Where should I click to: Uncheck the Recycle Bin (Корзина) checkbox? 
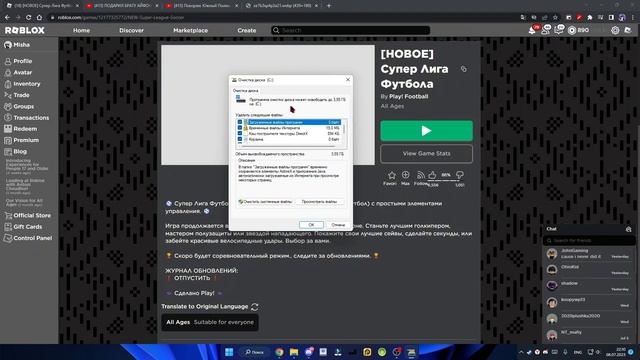[240, 139]
